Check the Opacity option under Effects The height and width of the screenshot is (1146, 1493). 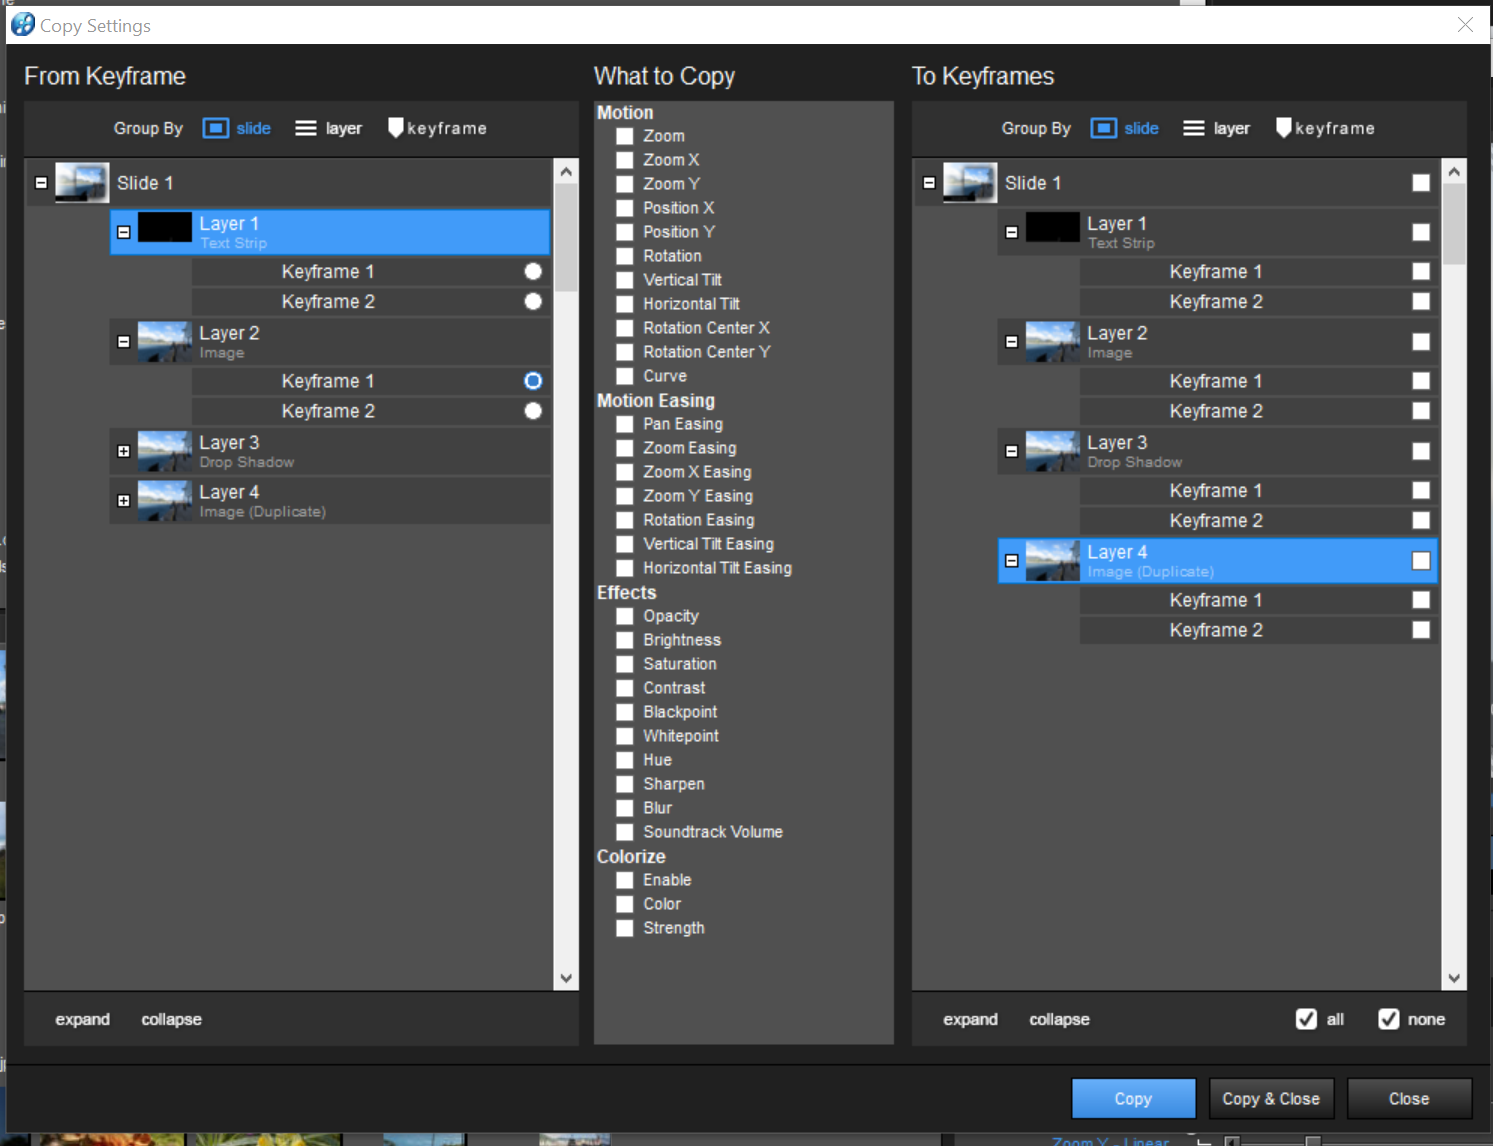tap(625, 616)
